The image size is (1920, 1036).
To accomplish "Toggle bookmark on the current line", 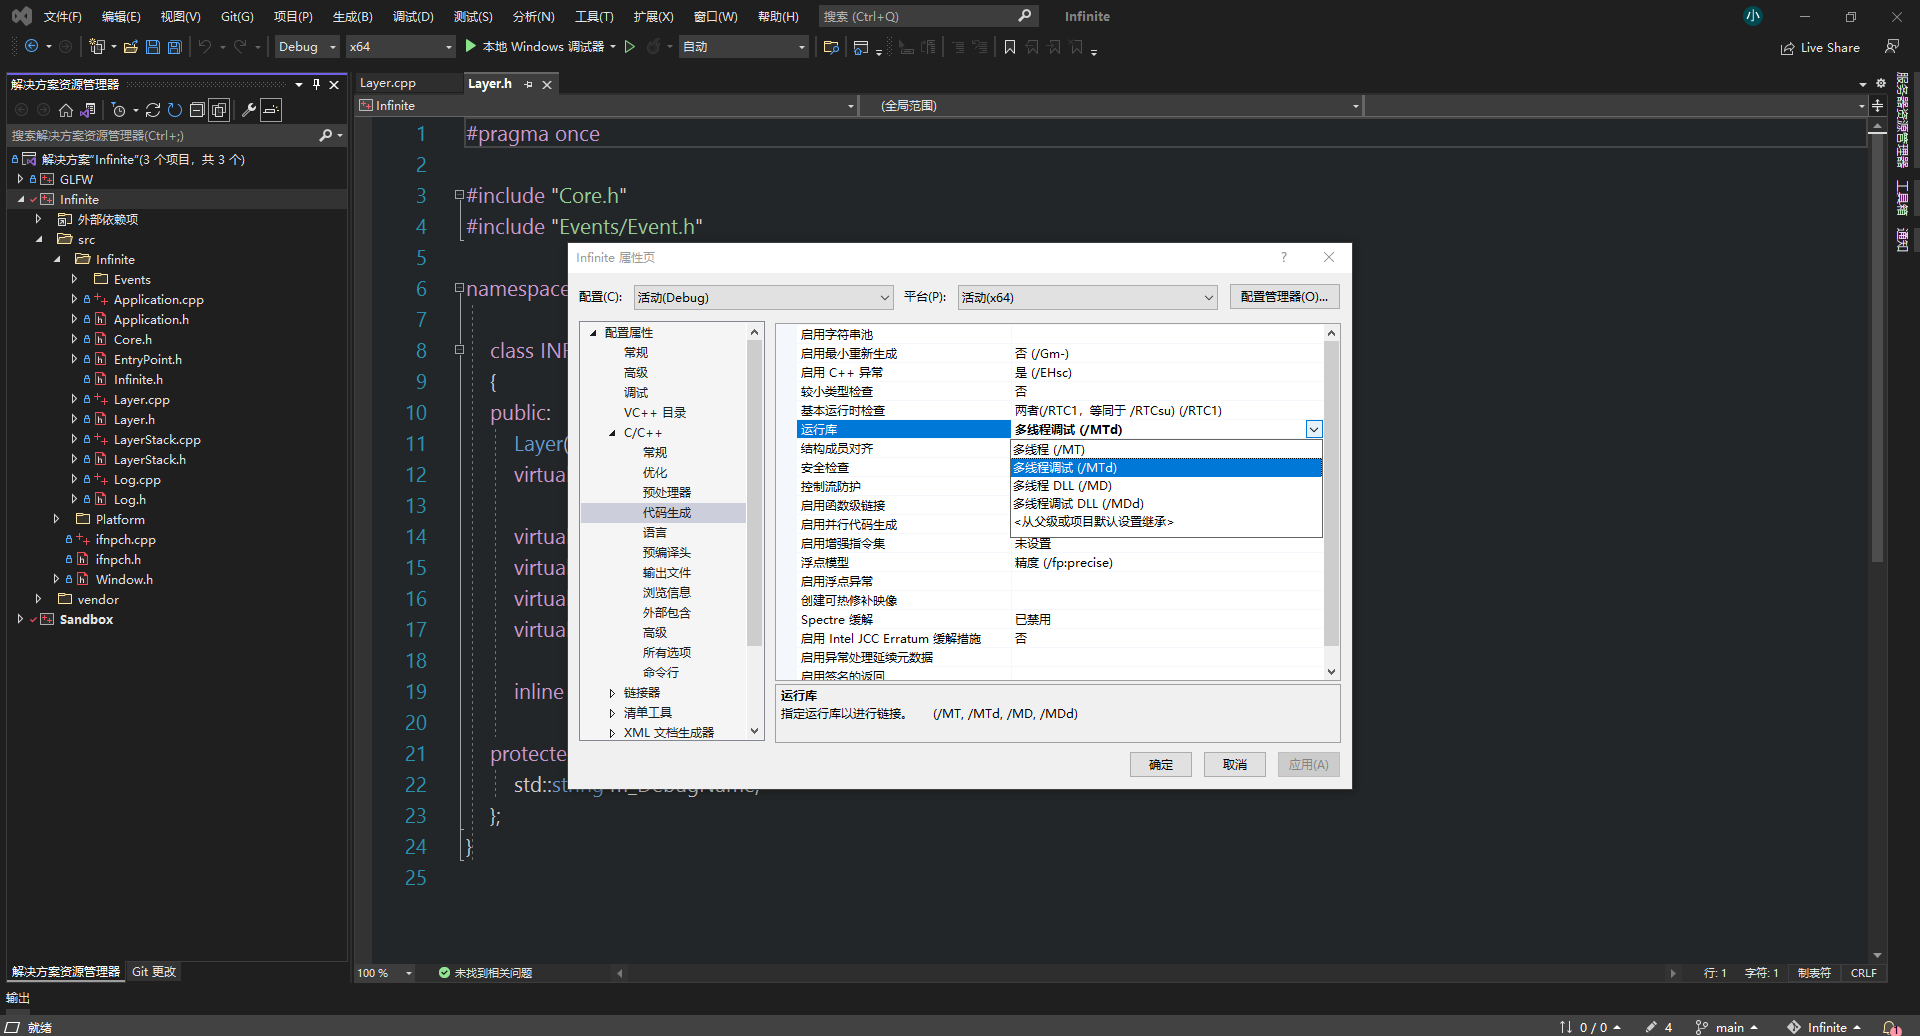I will tap(1010, 46).
